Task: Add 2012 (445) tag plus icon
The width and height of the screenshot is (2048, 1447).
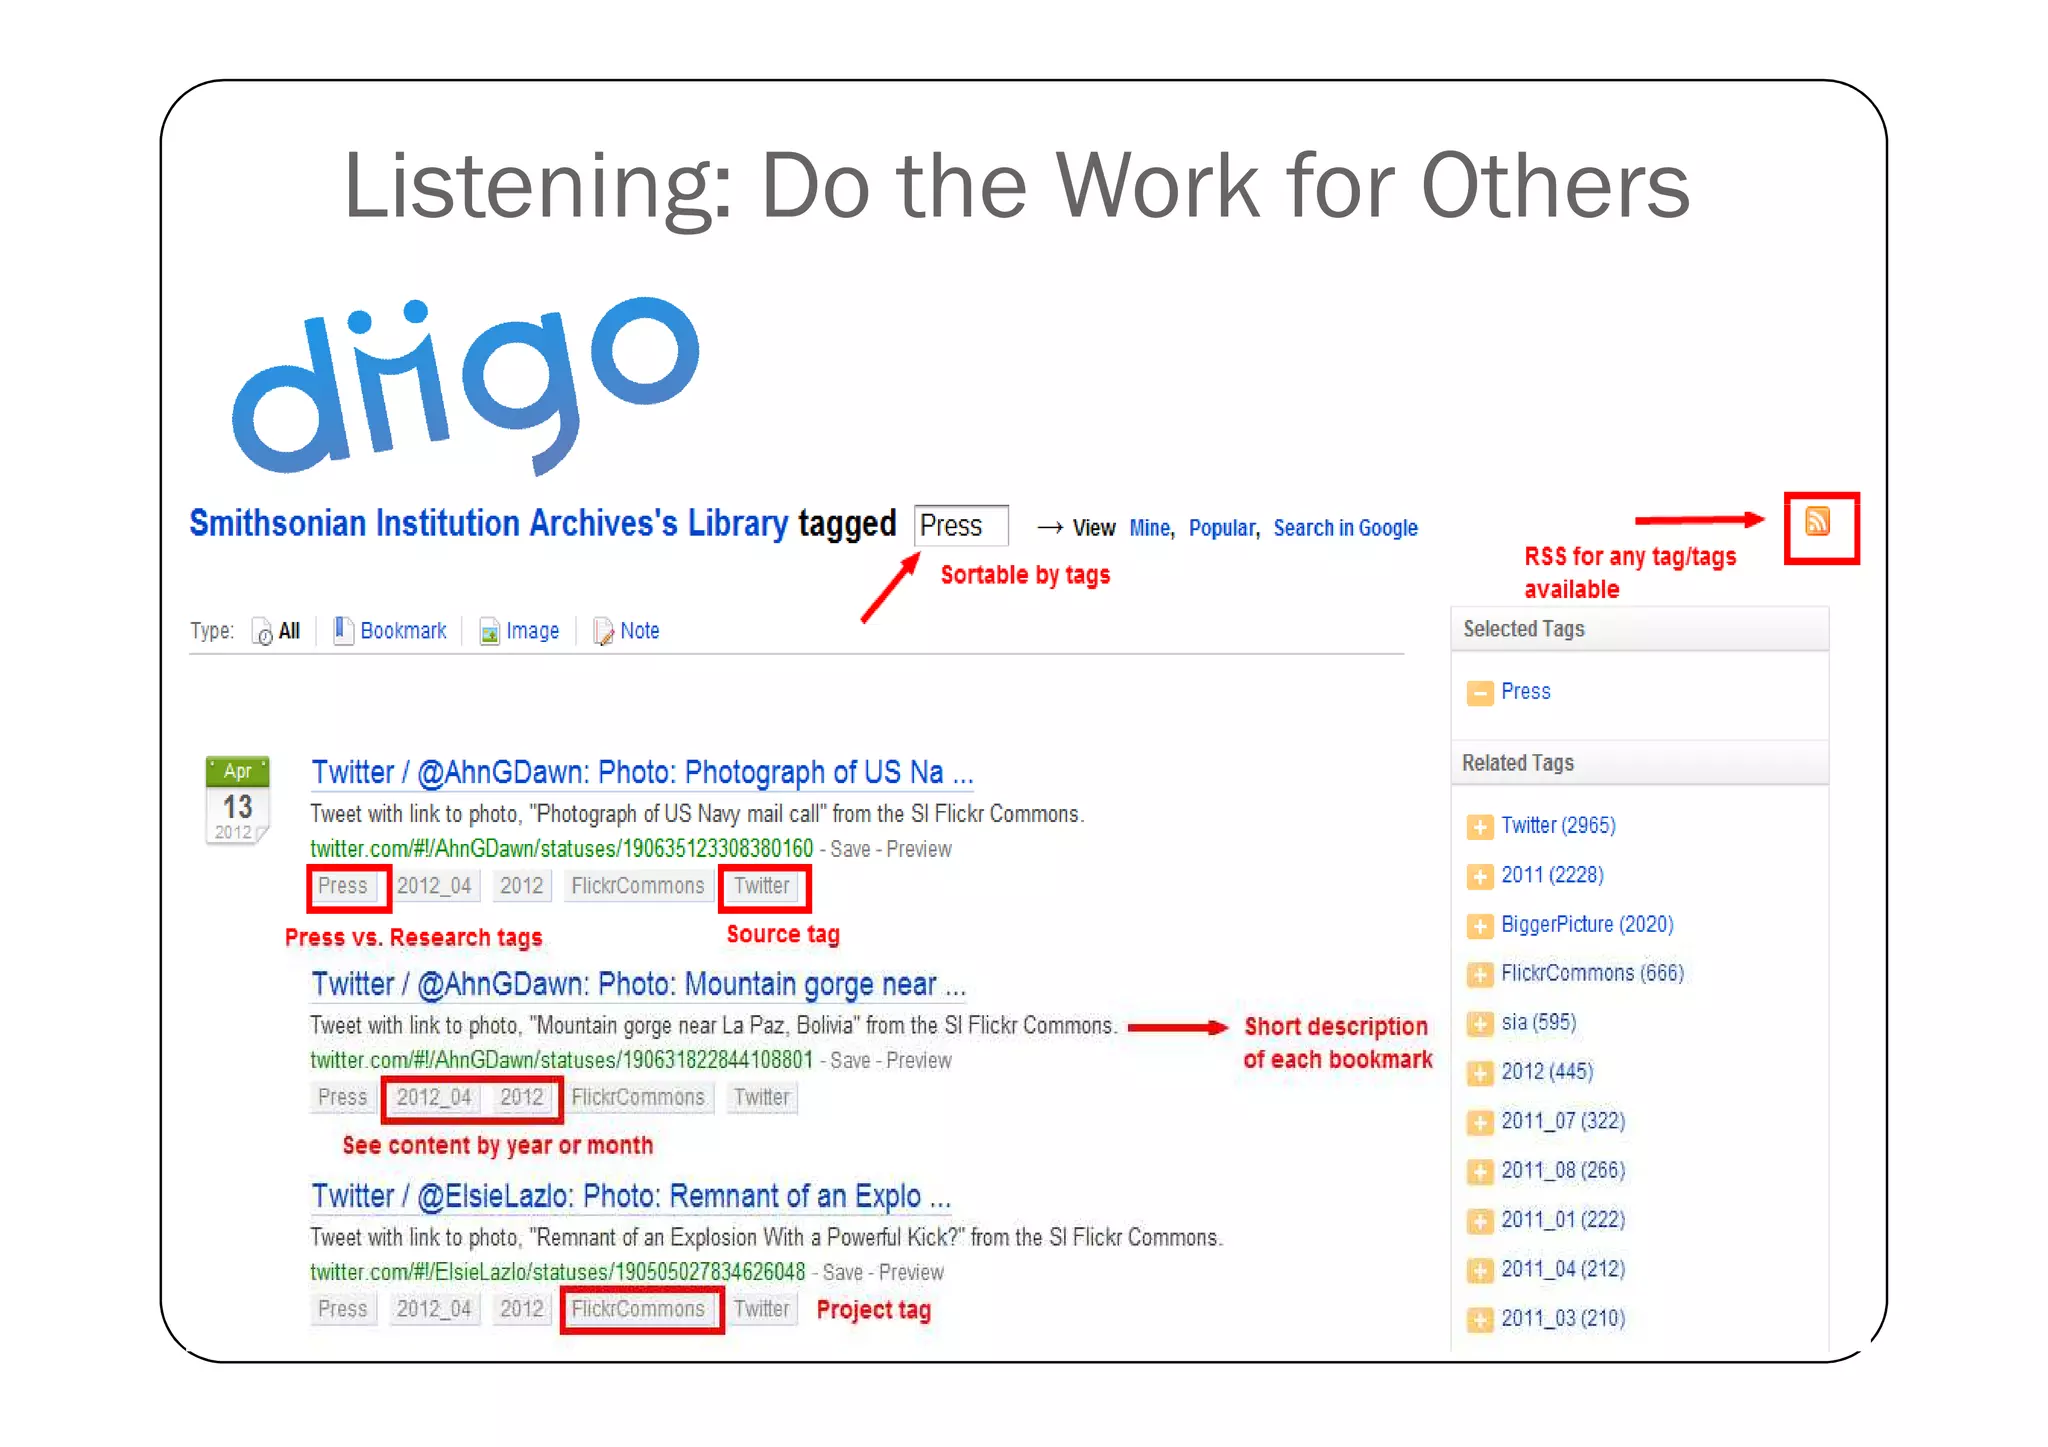Action: click(x=1480, y=1073)
